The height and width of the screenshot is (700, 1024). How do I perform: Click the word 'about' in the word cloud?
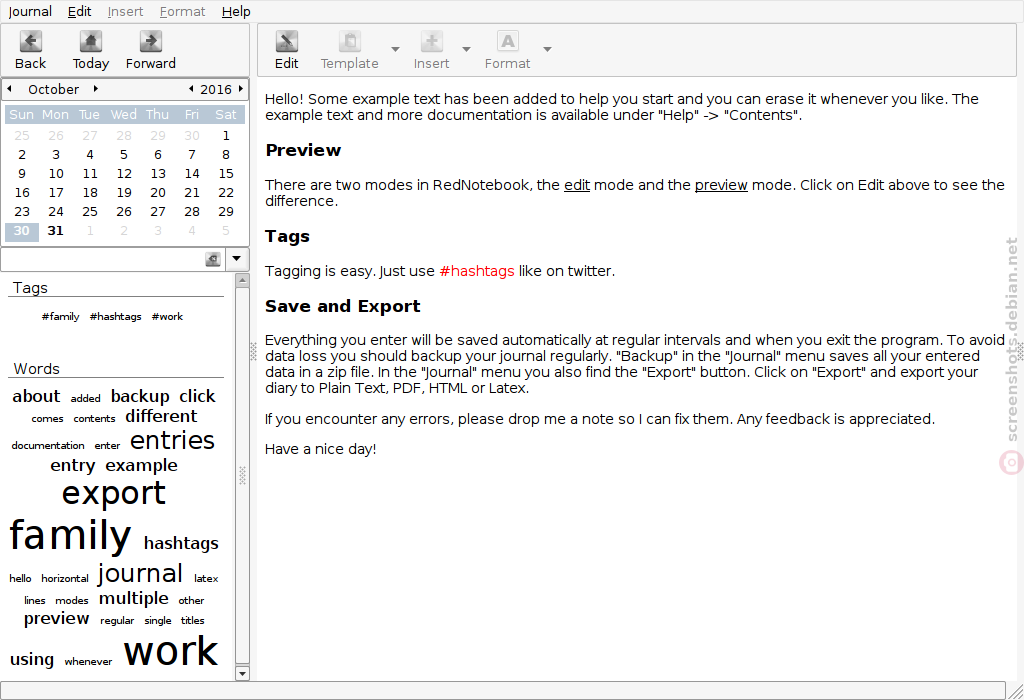36,396
